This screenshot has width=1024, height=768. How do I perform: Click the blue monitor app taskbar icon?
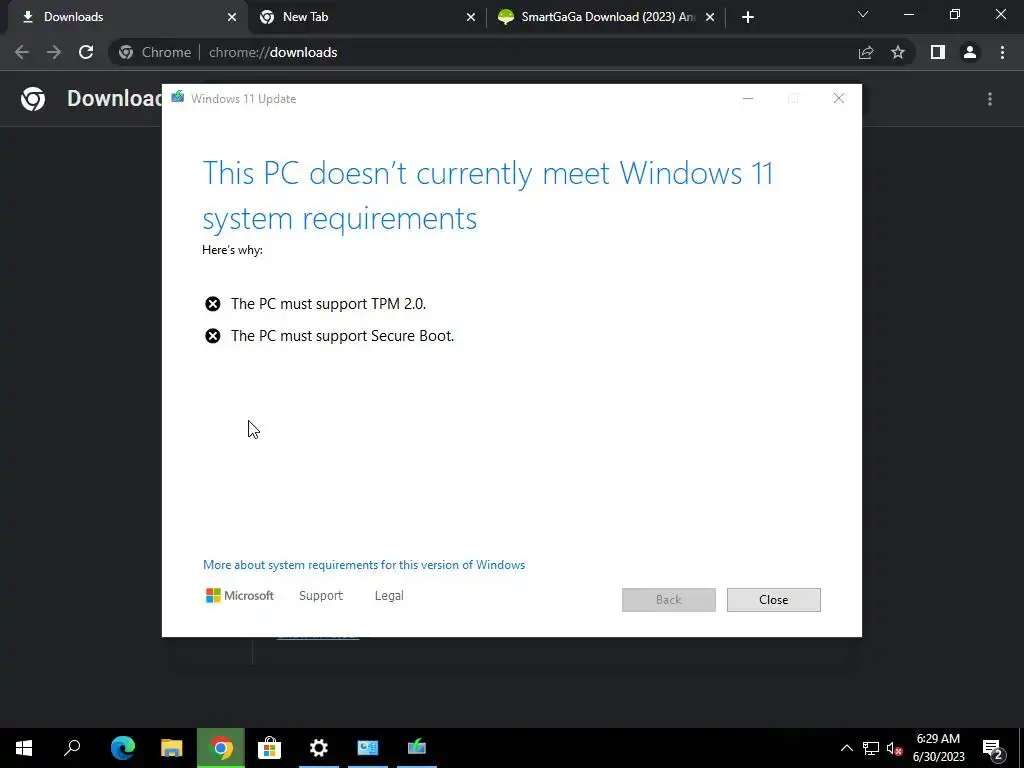(x=368, y=748)
